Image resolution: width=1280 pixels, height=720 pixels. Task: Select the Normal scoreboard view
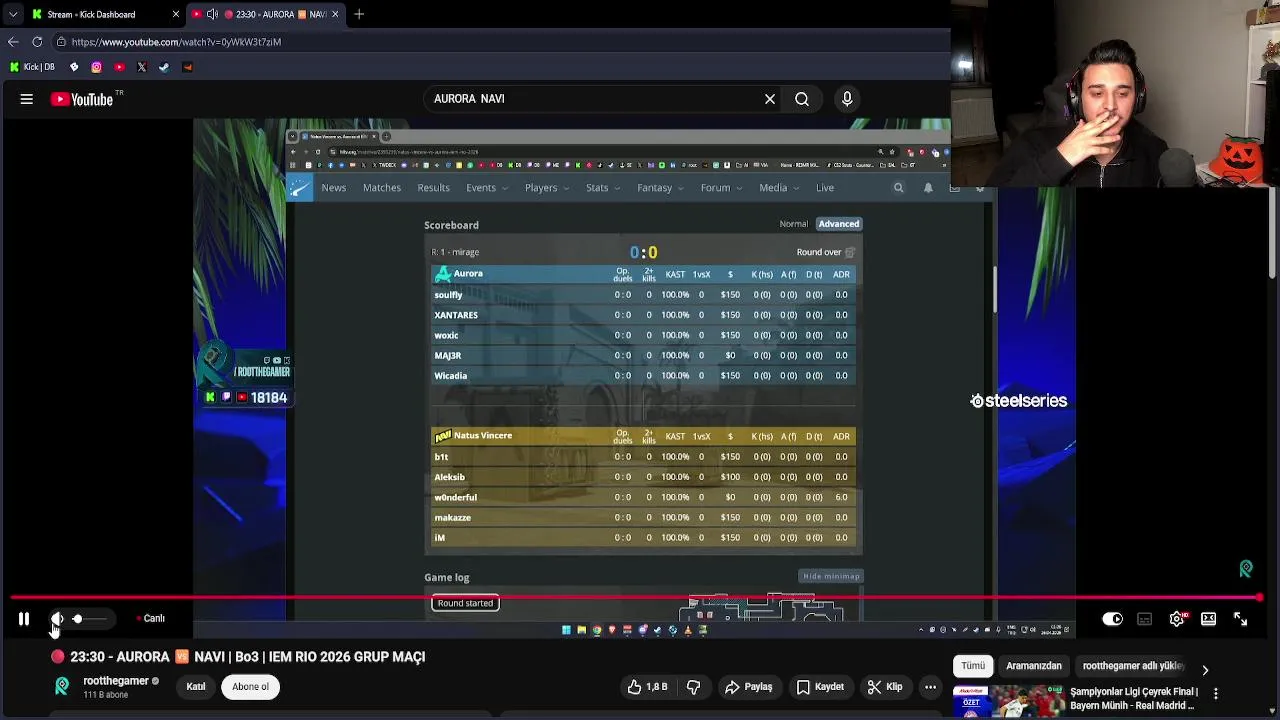pos(793,224)
